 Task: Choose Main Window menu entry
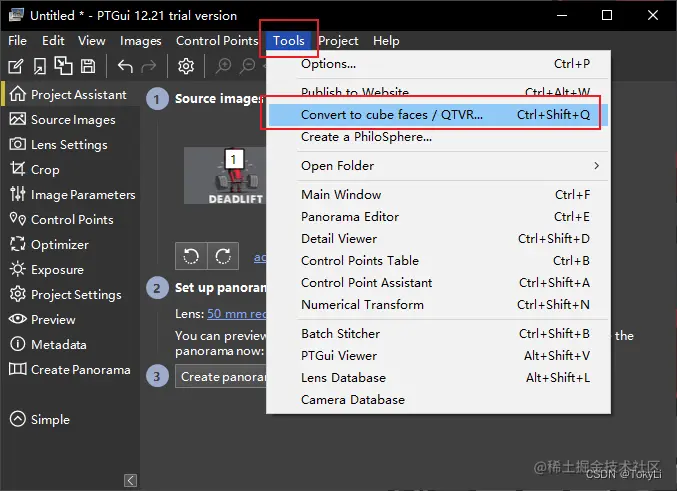438,195
